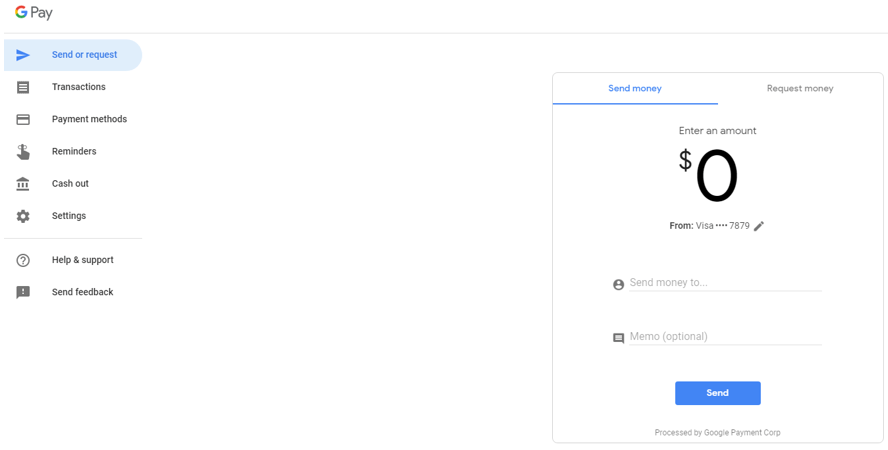Screen dimensions: 888x450
Task: Open the Settings gear icon
Action: (23, 216)
